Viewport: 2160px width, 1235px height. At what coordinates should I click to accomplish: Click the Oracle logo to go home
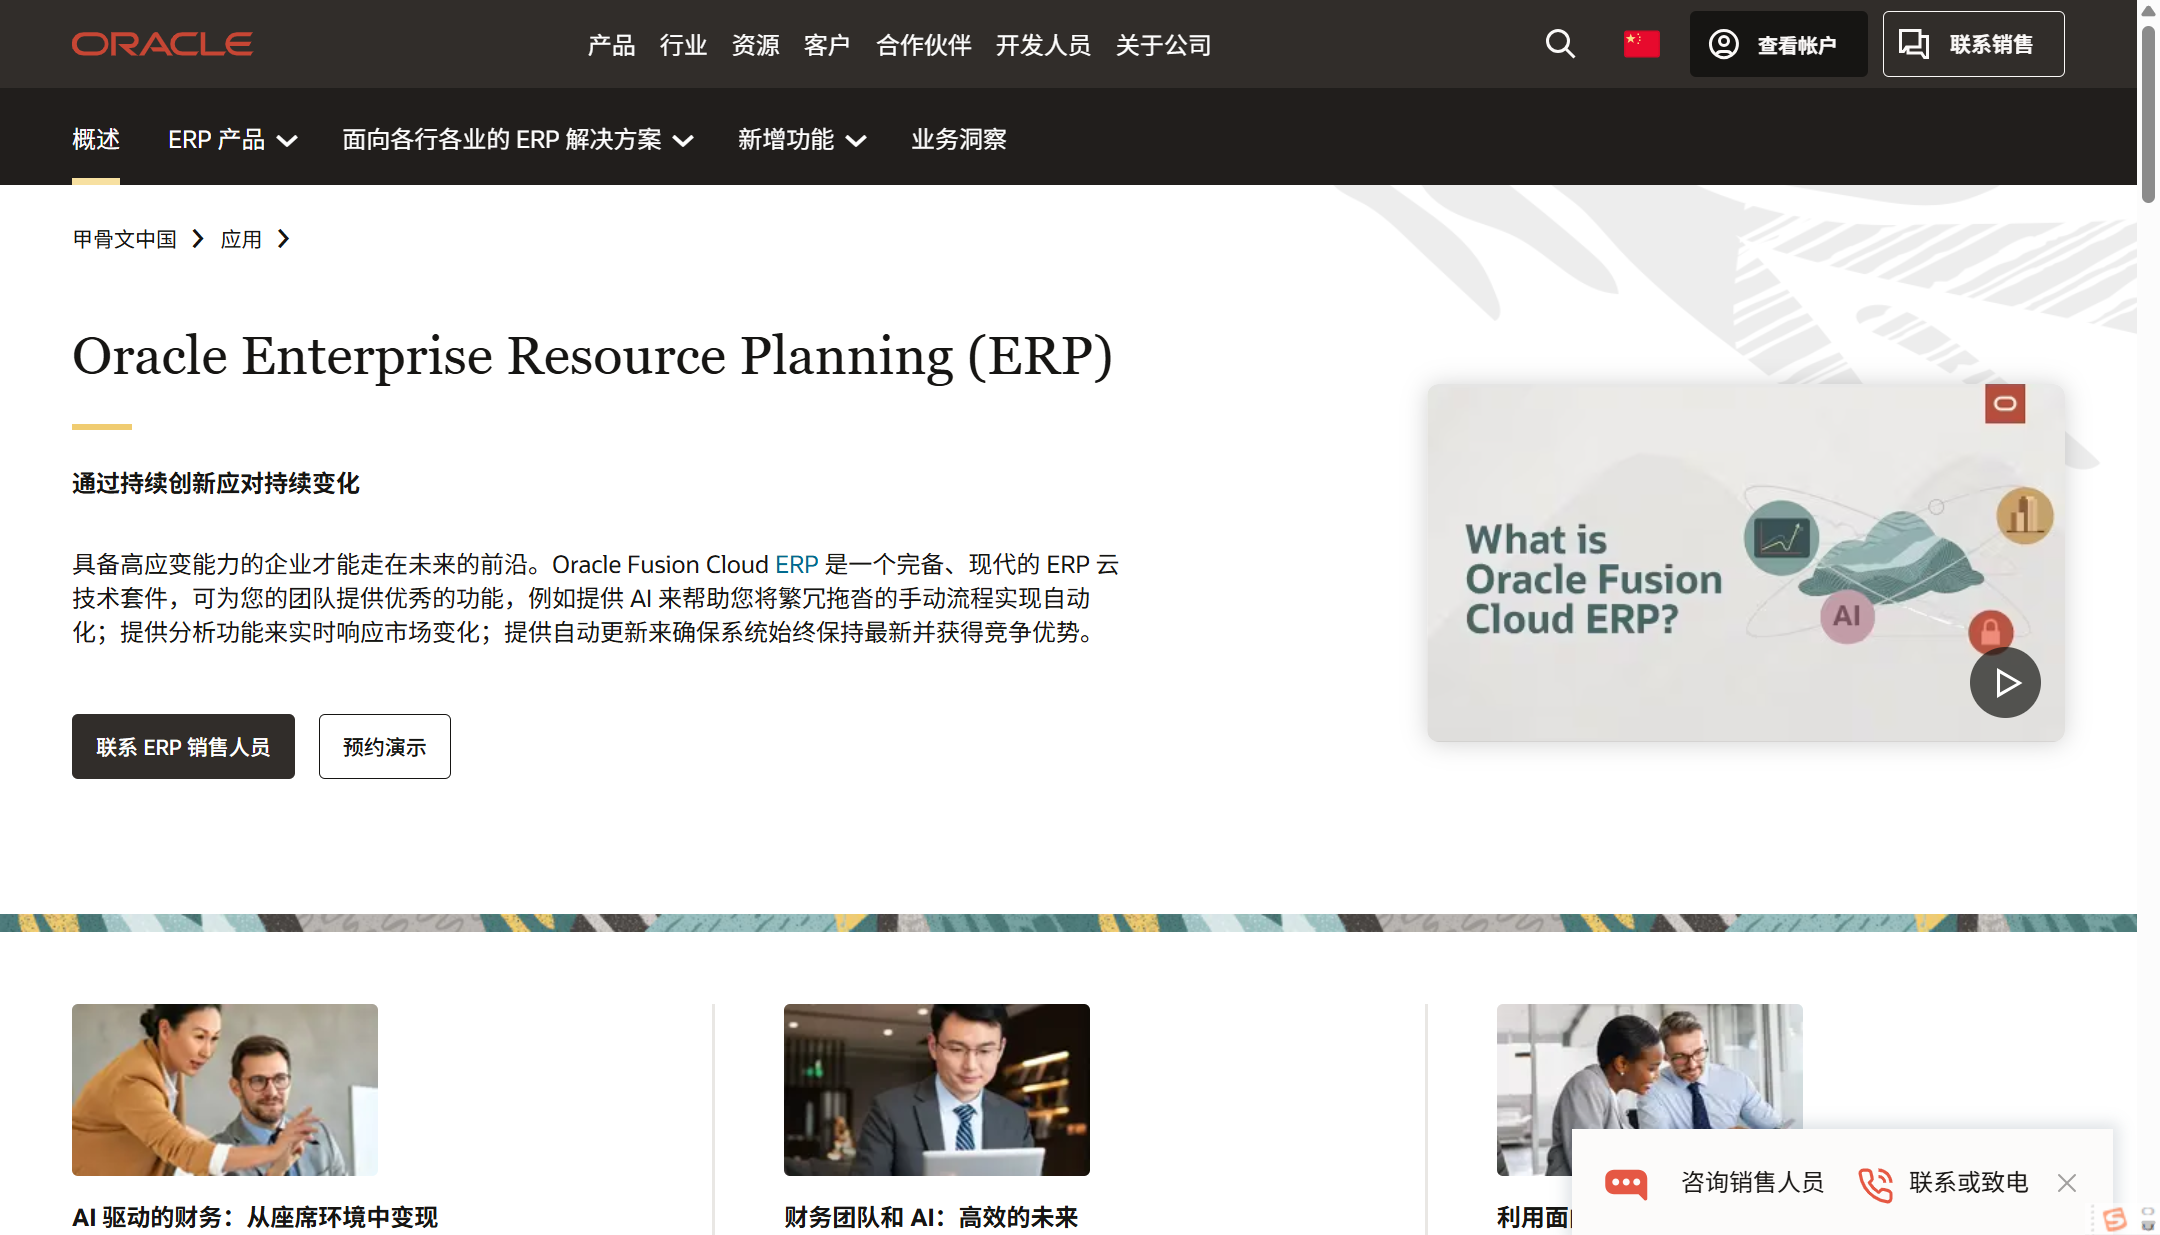pos(161,43)
